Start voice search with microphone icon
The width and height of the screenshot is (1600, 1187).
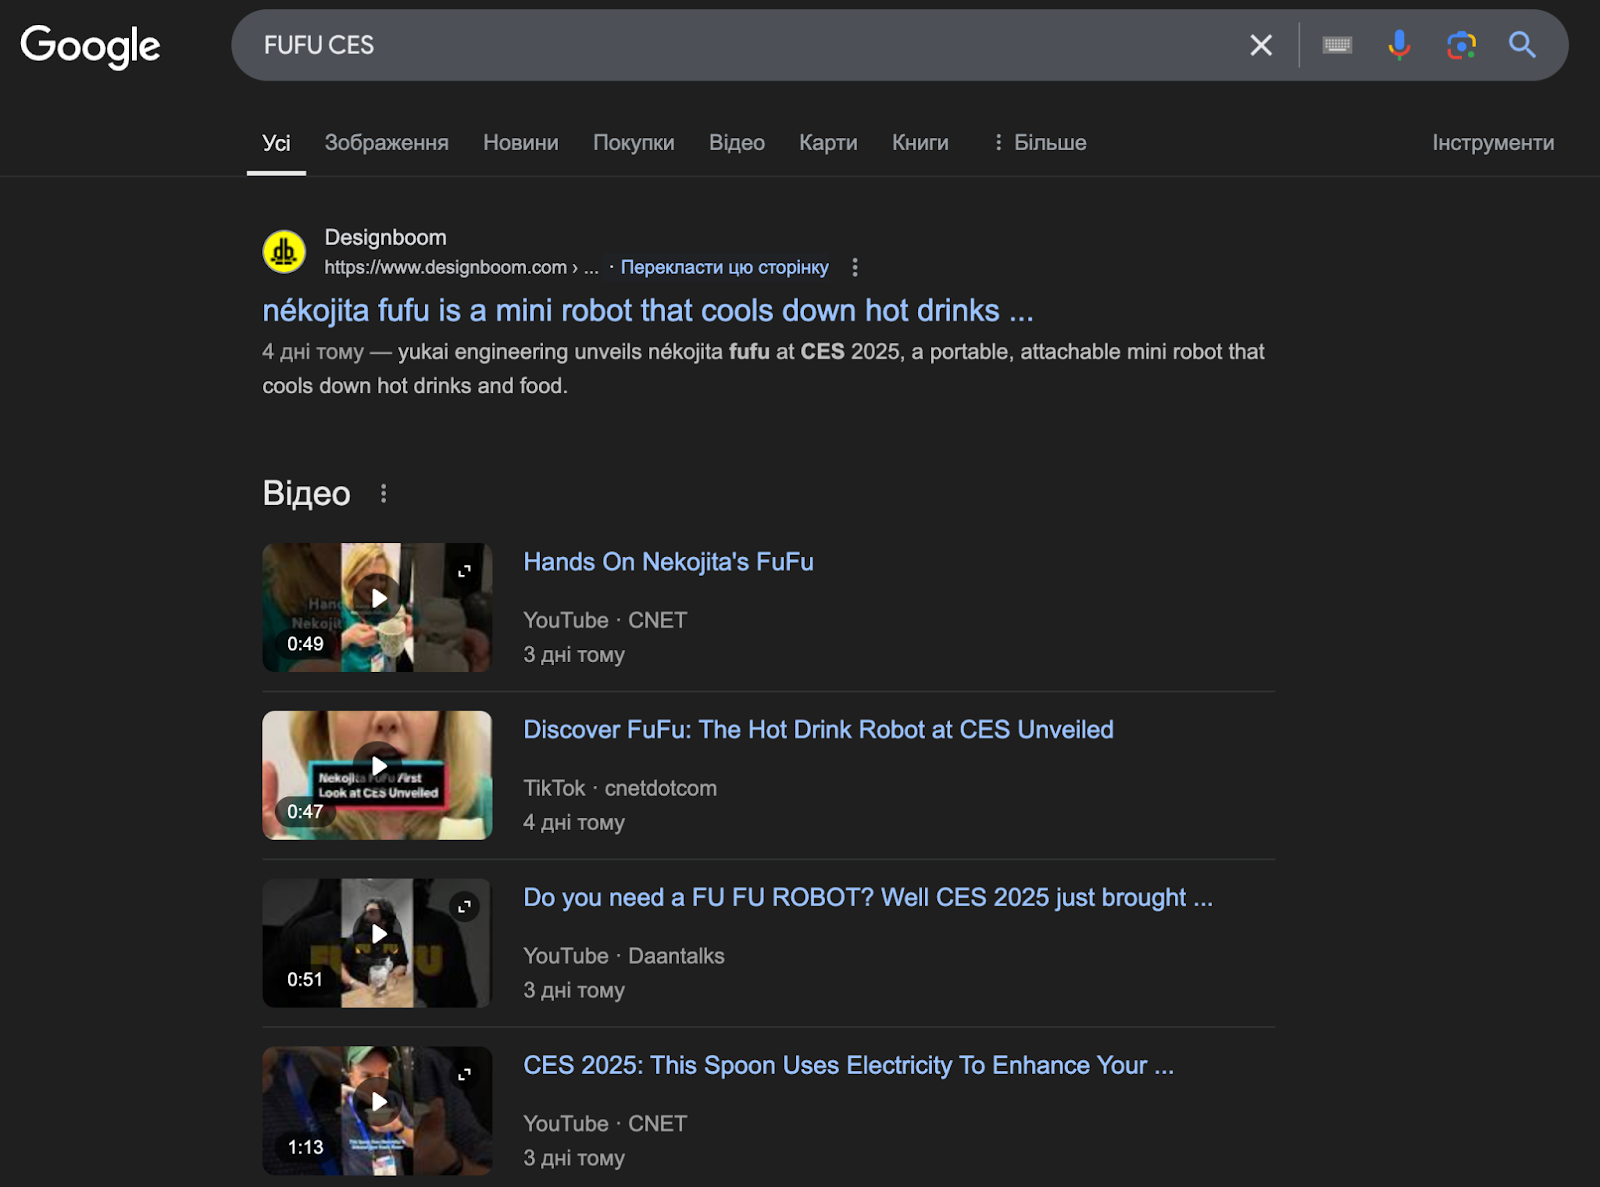pyautogui.click(x=1399, y=45)
